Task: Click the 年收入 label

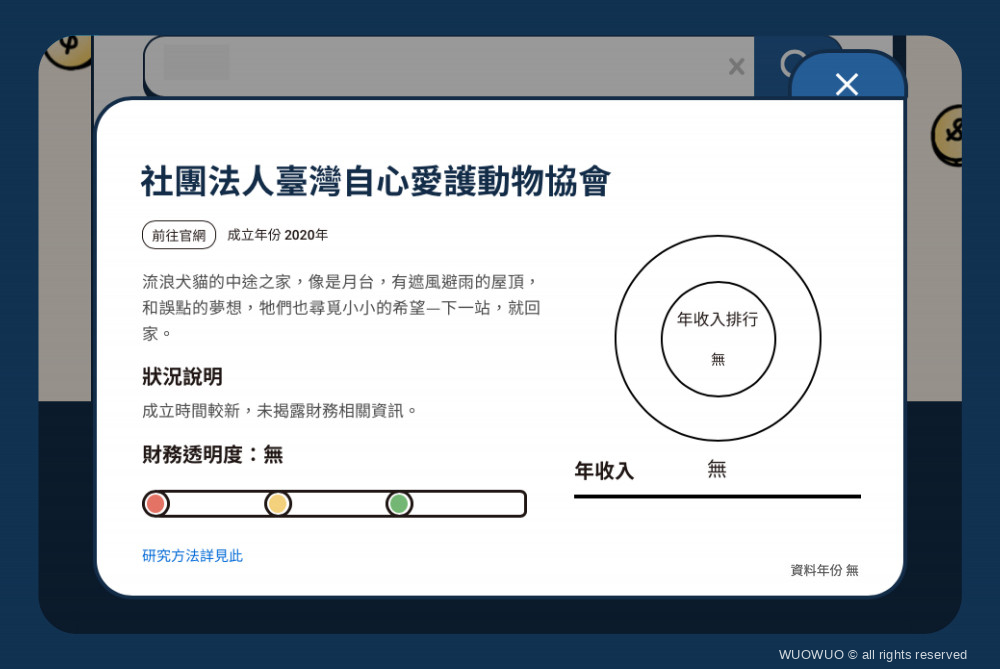Action: tap(604, 471)
